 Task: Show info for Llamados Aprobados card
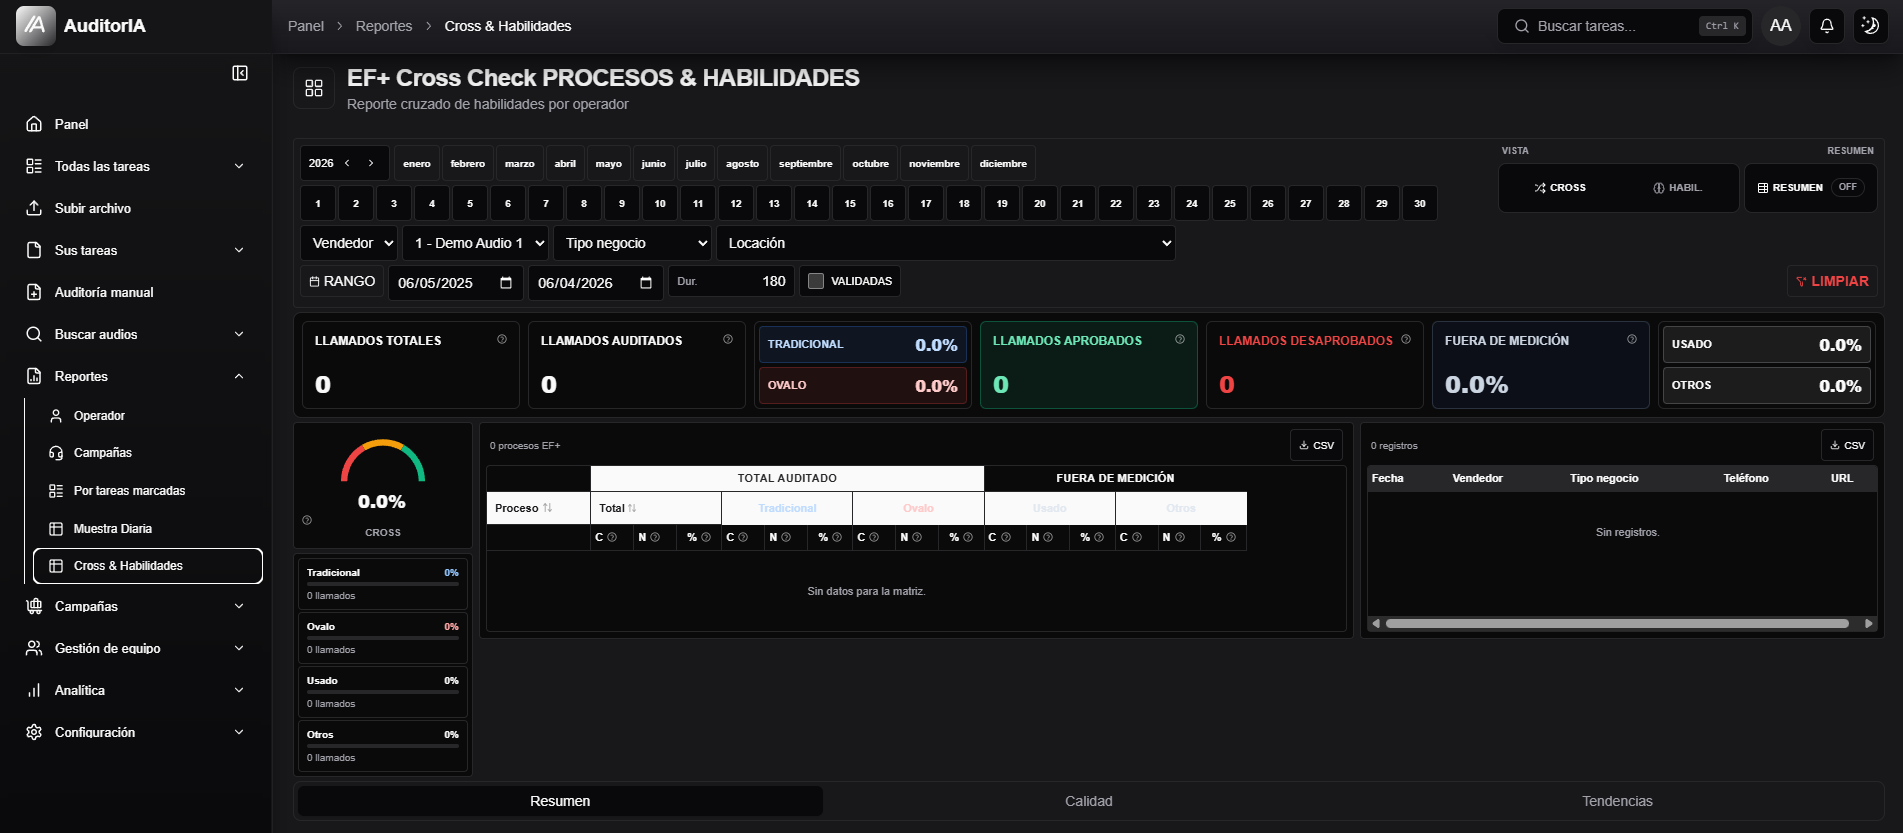tap(1180, 339)
